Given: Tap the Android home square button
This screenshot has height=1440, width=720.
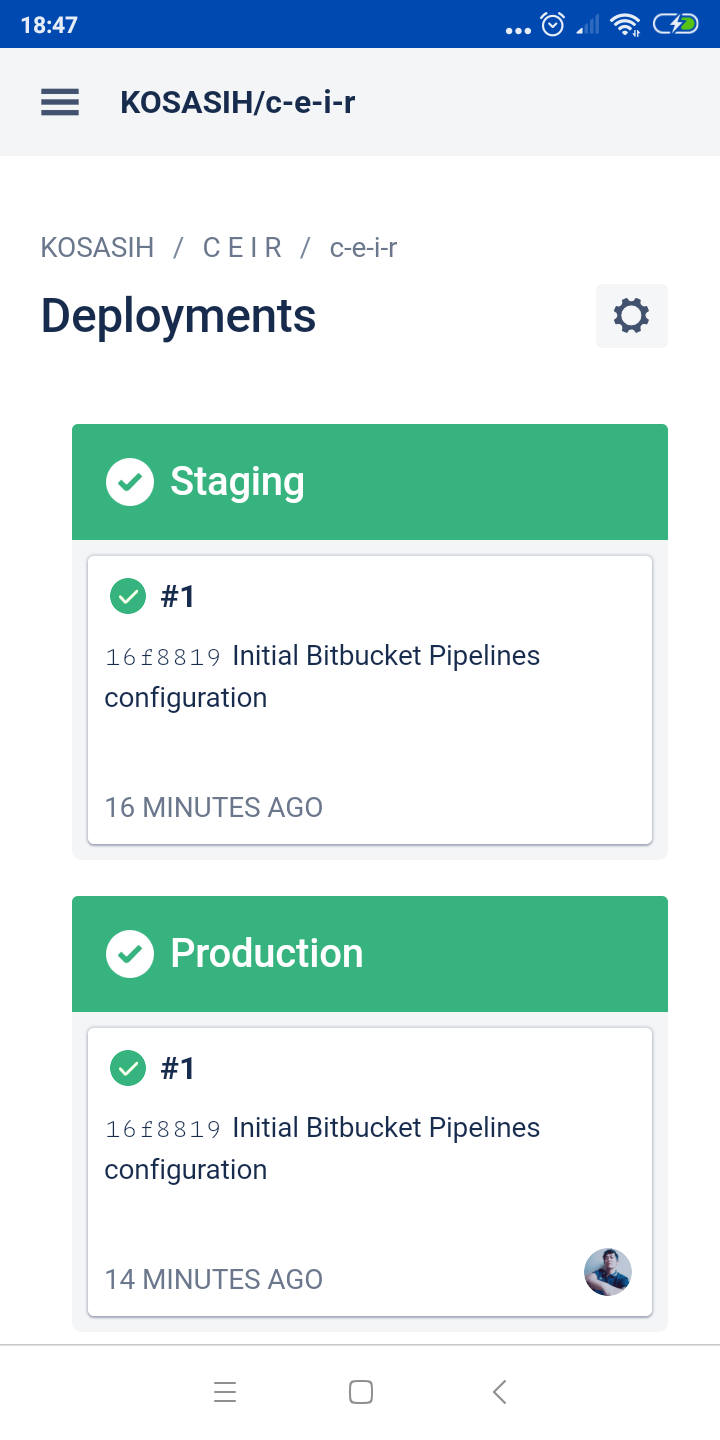Looking at the screenshot, I should 361,1392.
